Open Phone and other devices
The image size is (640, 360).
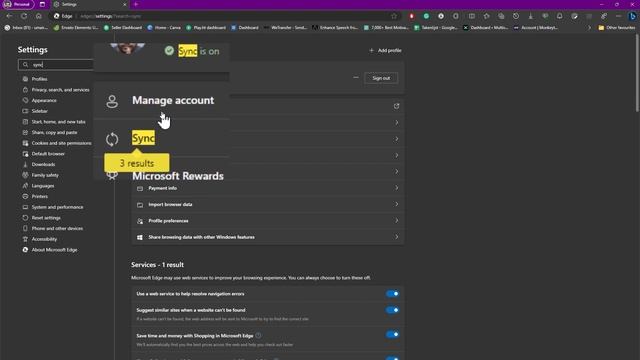click(57, 228)
